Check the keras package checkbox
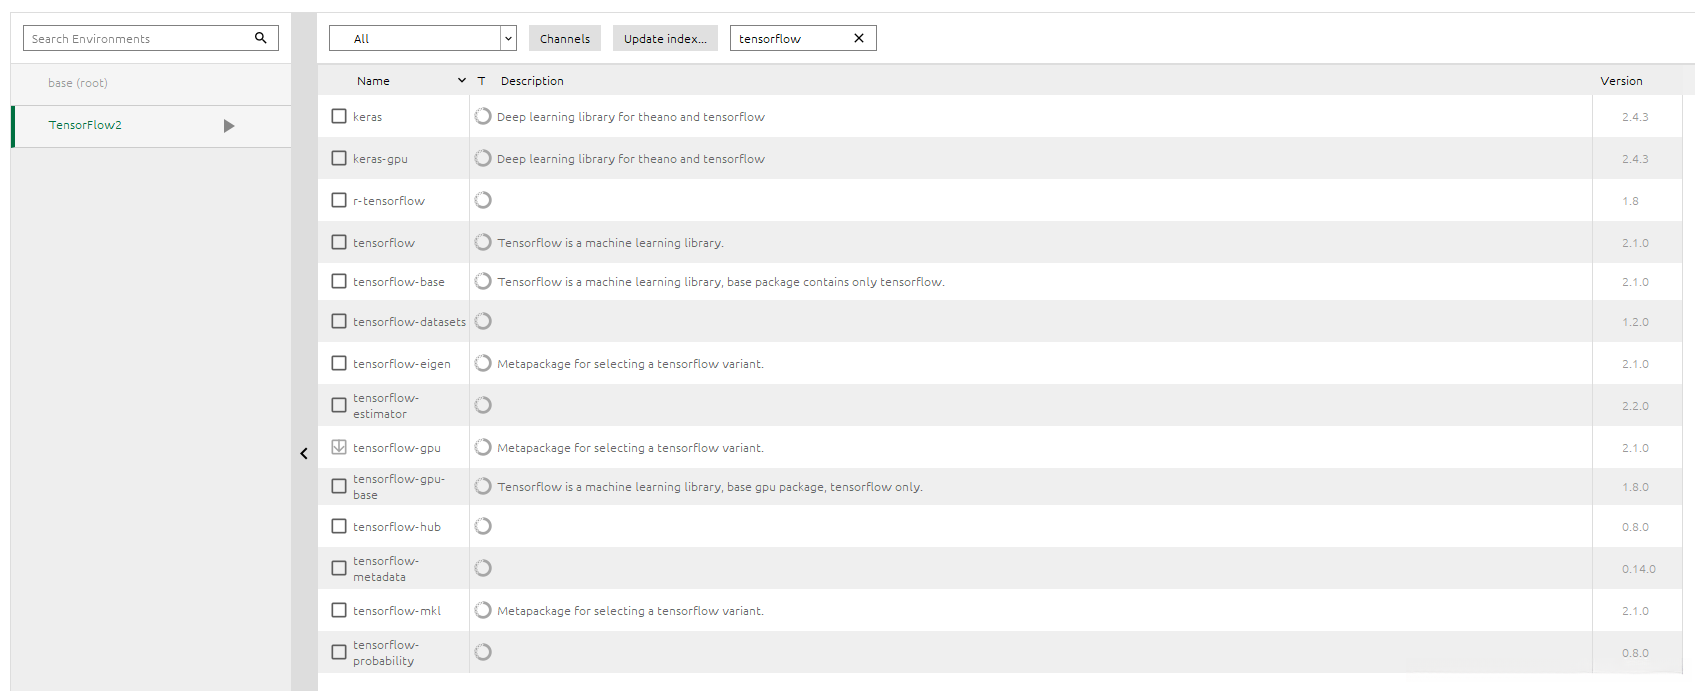Screen dimensions: 1695x691 [x=339, y=116]
